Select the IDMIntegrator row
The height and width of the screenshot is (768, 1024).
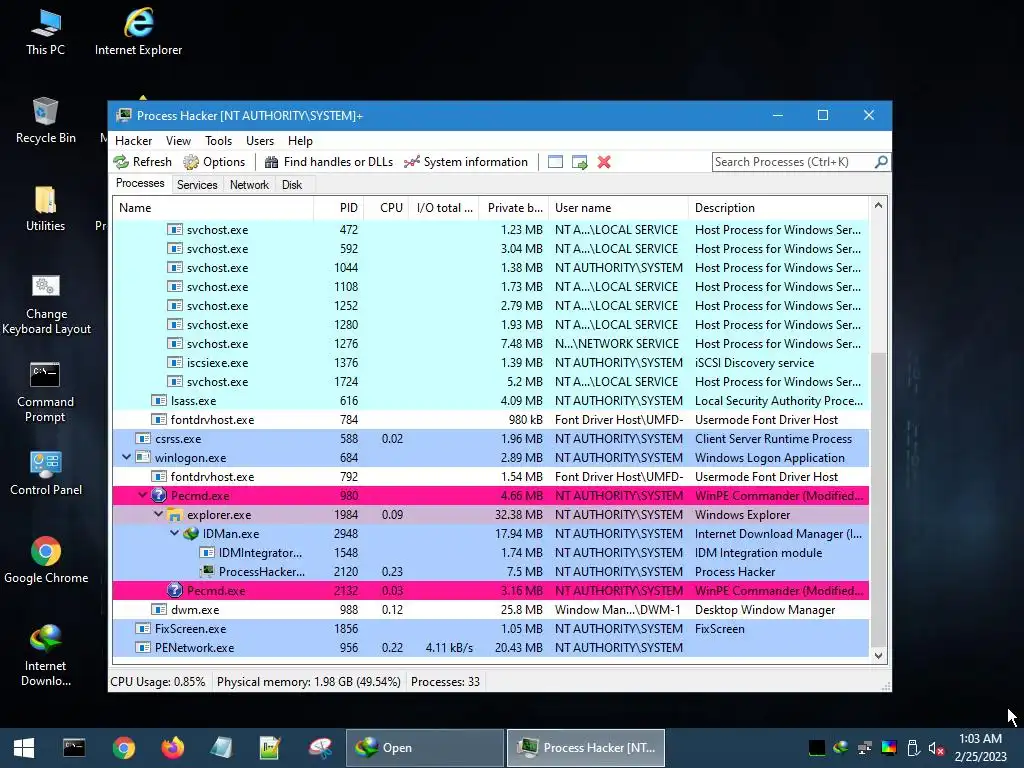pyautogui.click(x=491, y=552)
